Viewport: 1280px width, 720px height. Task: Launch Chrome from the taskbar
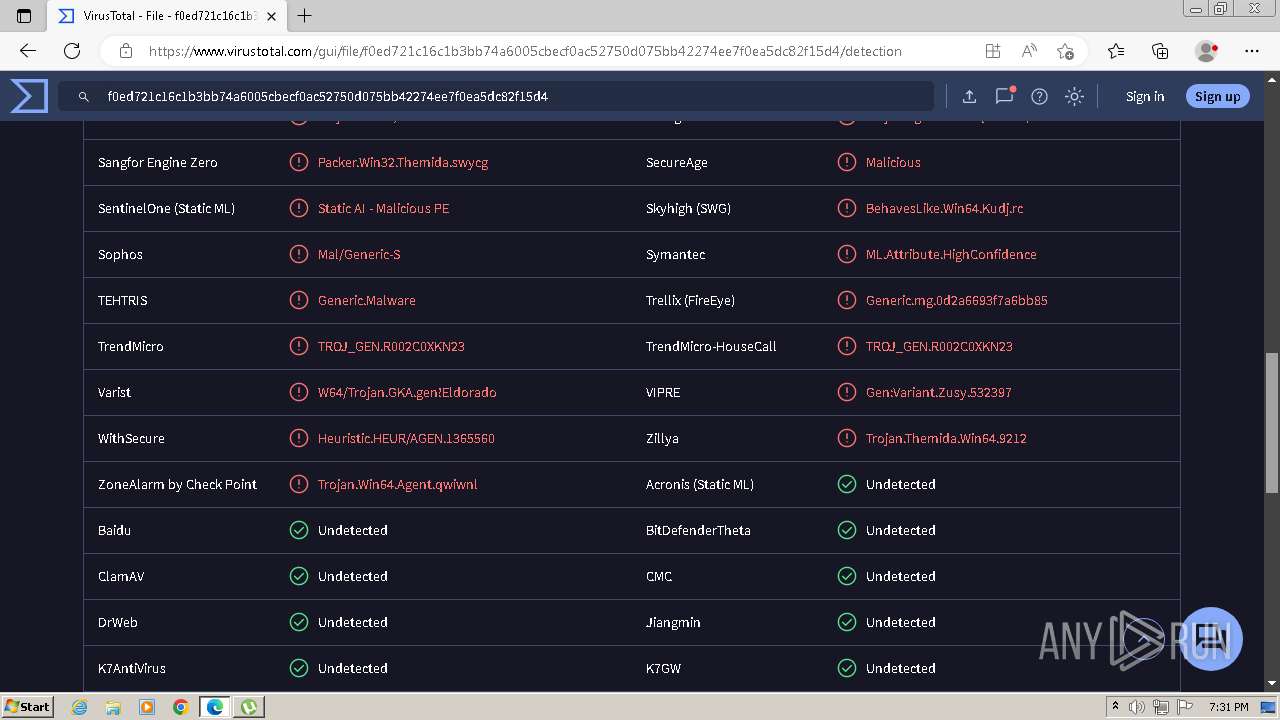coord(181,707)
